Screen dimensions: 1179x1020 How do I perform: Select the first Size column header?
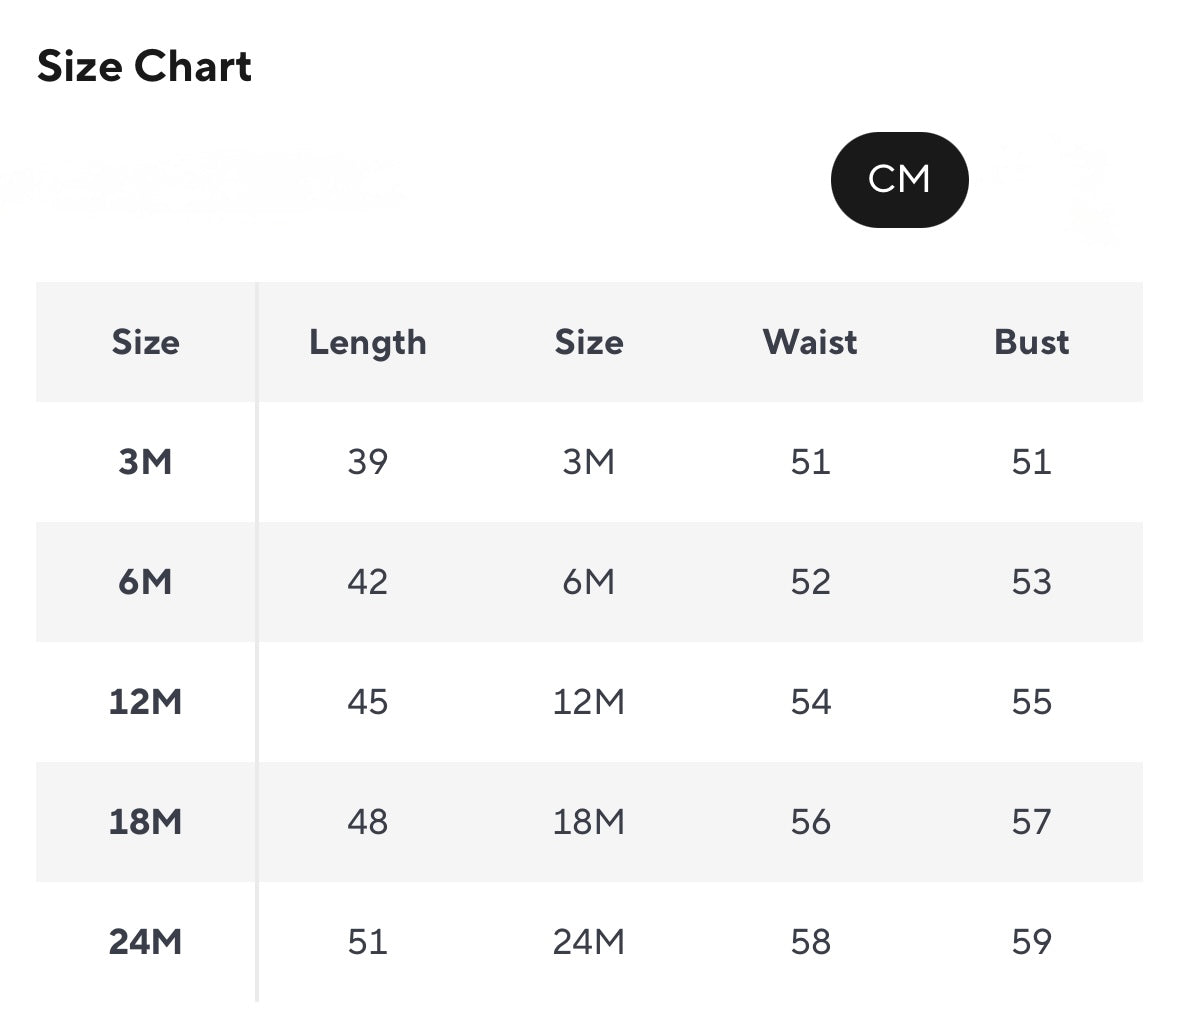[x=146, y=342]
